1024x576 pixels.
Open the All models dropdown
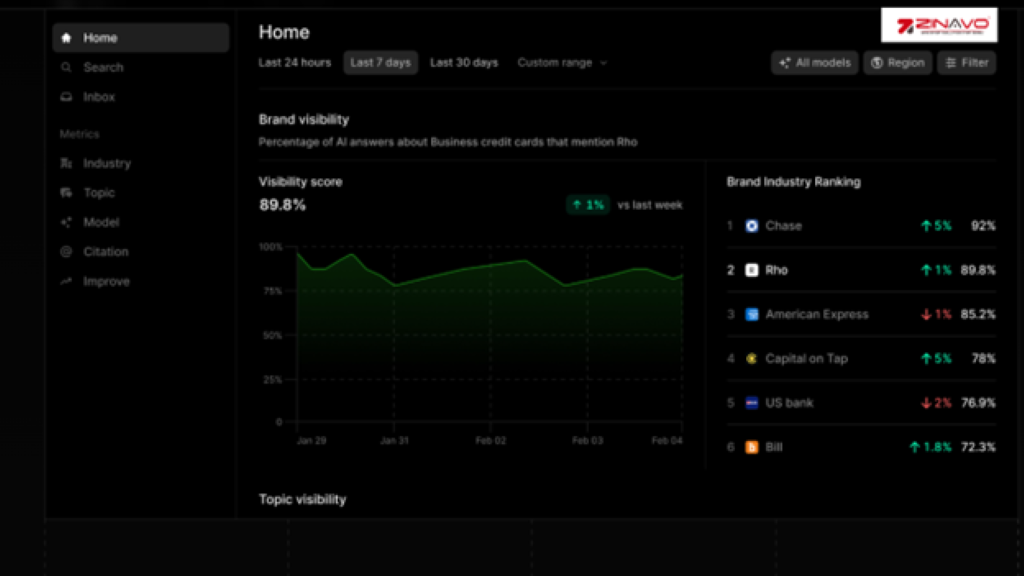815,63
